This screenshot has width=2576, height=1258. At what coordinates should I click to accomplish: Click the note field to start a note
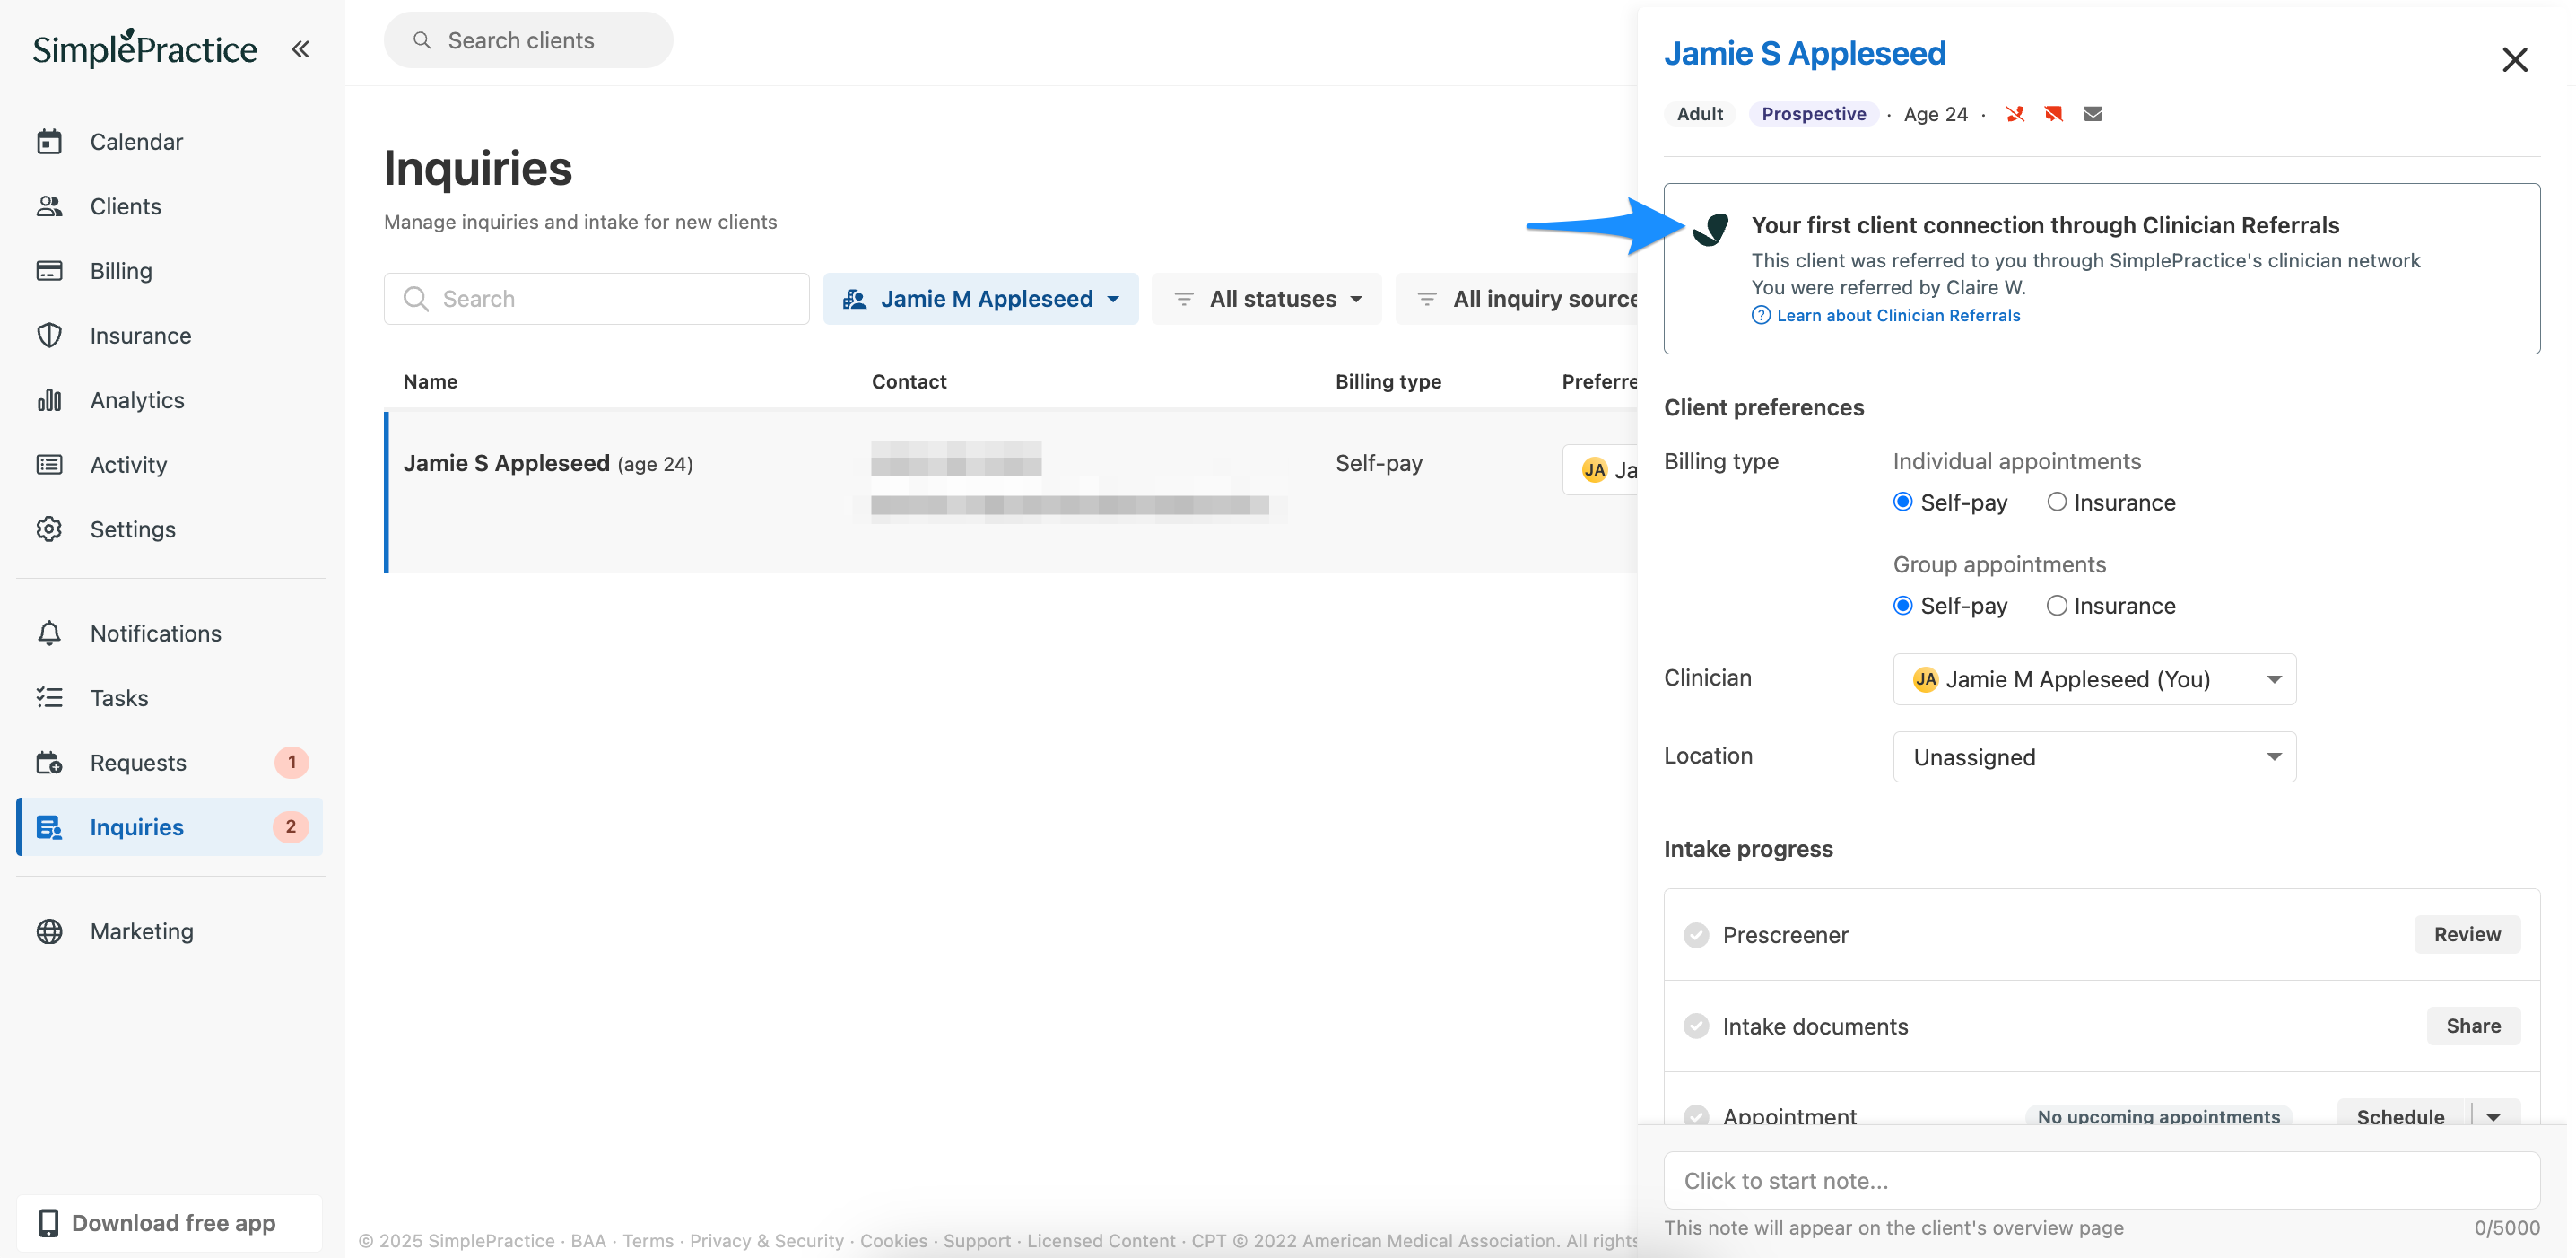pos(2100,1180)
